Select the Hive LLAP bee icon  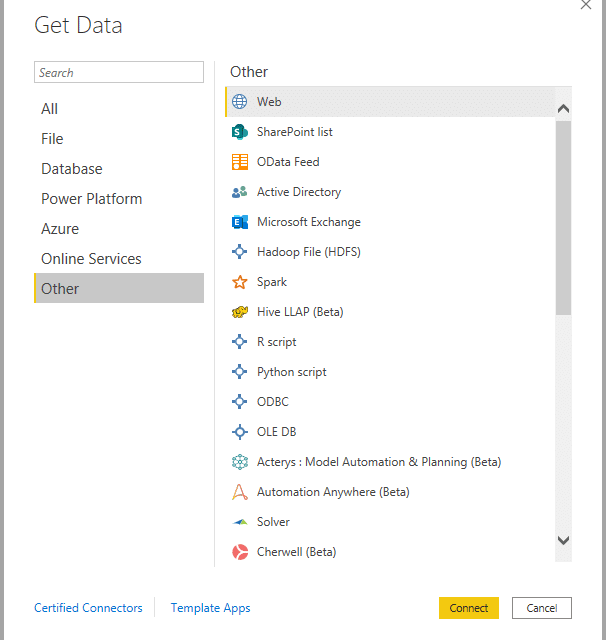pyautogui.click(x=240, y=312)
